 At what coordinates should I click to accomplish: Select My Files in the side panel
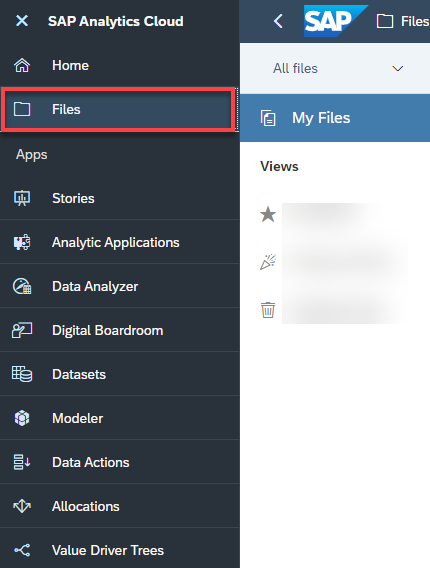335,118
